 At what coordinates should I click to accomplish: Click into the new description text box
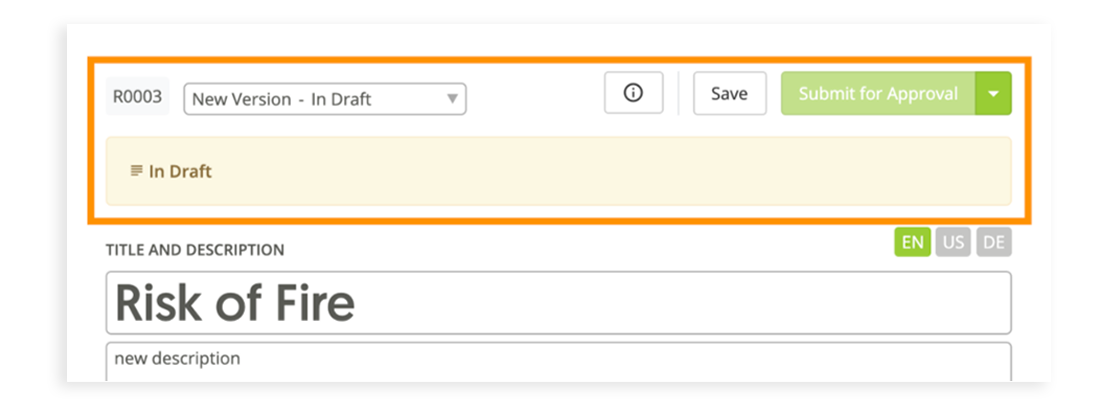(558, 362)
